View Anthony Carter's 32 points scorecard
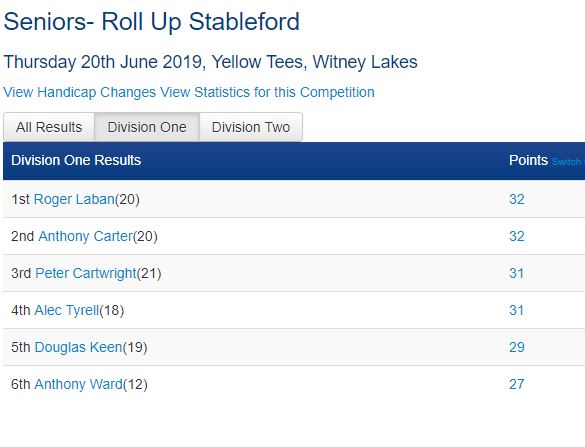Viewport: 585px width, 447px height. coord(517,236)
